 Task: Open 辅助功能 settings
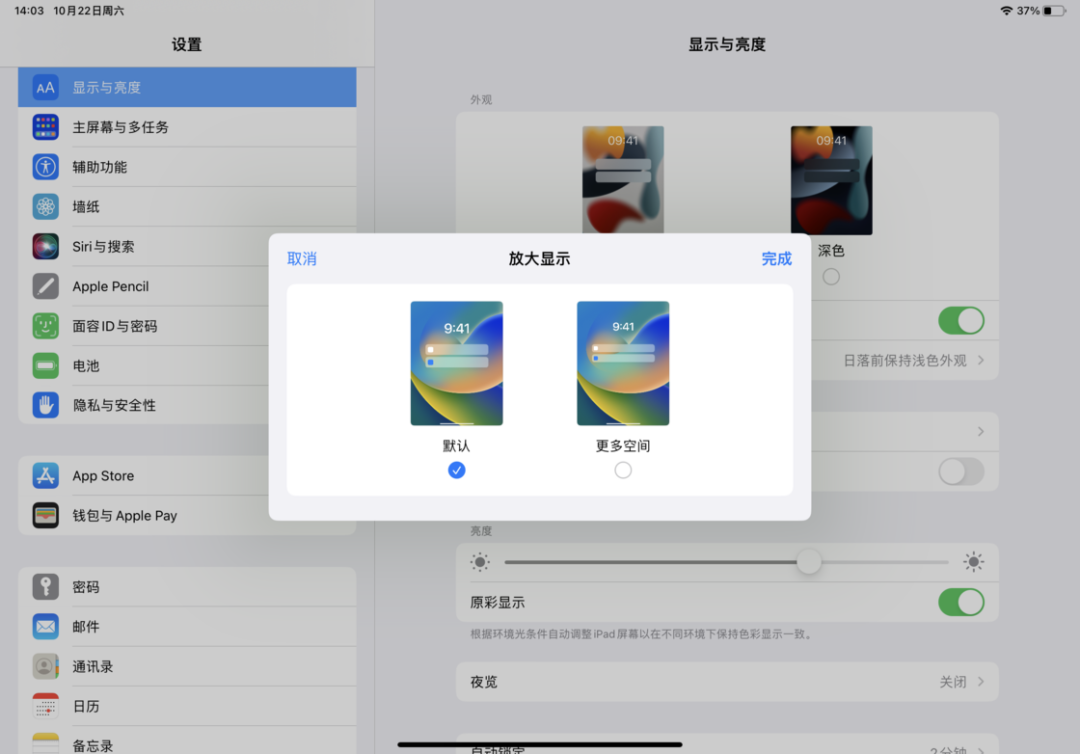pos(187,167)
